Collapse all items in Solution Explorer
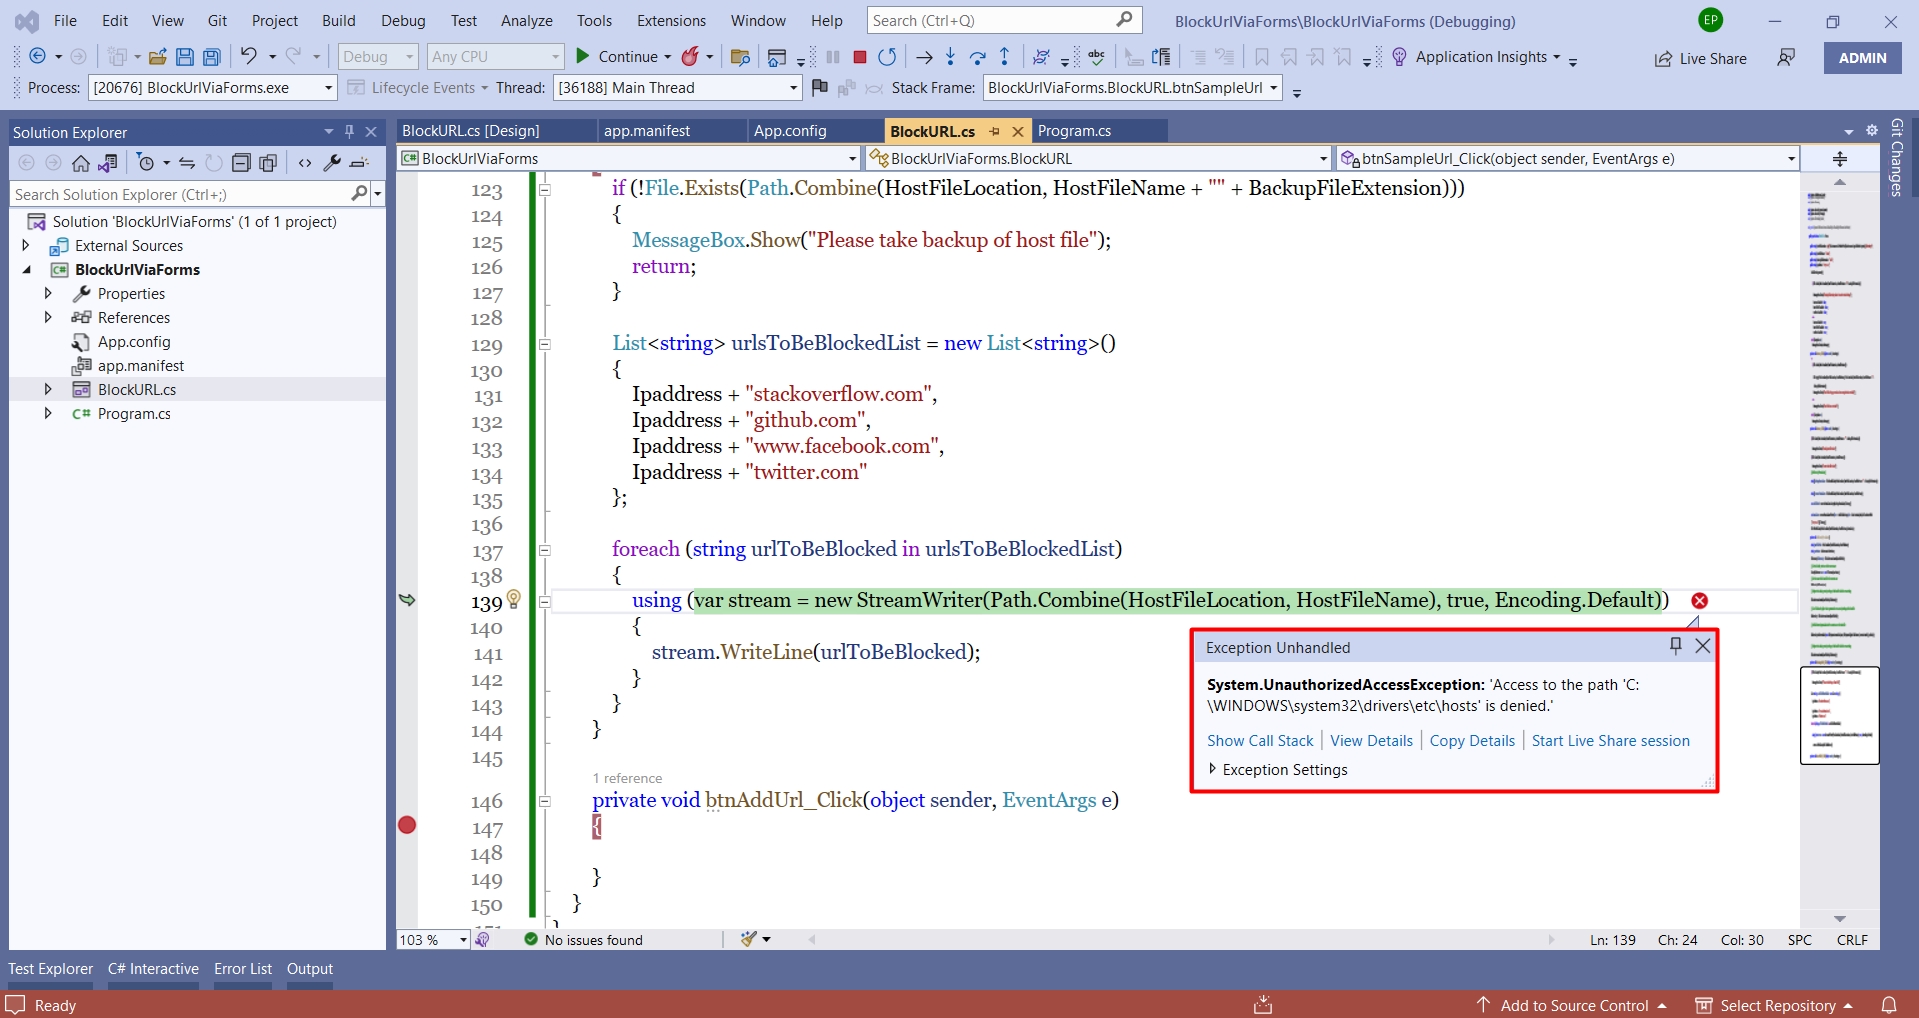The width and height of the screenshot is (1919, 1018). point(241,163)
